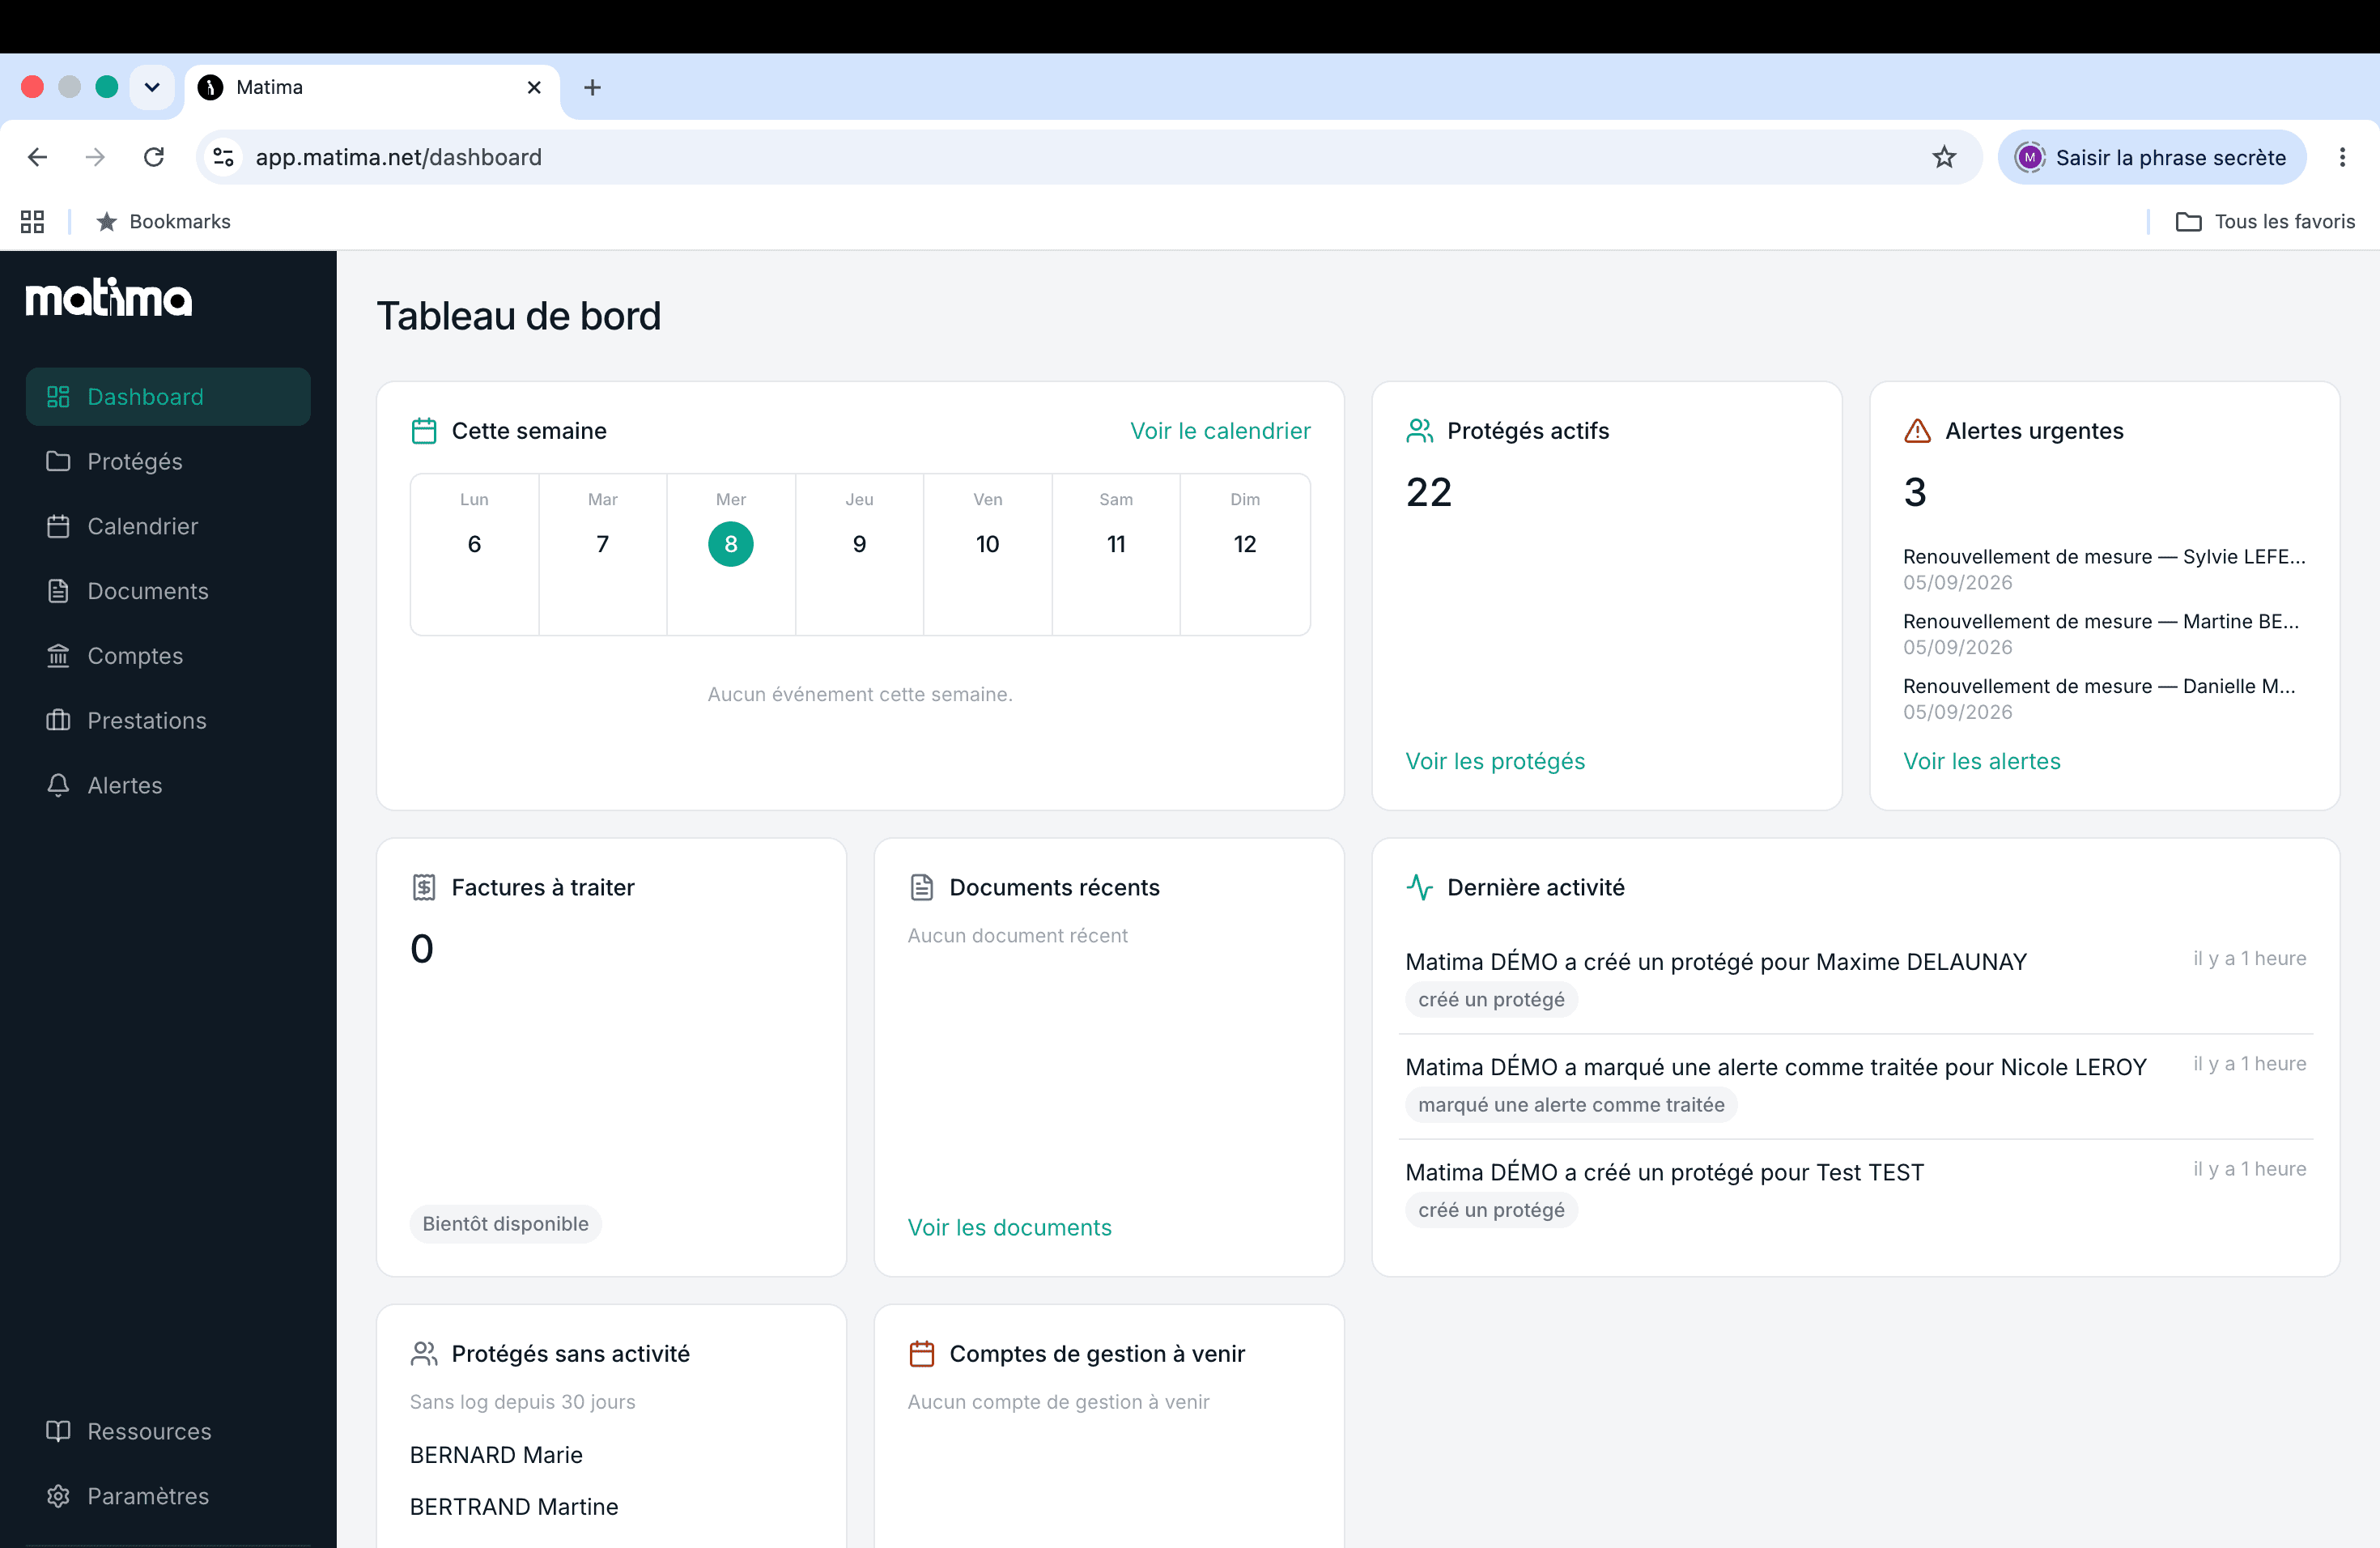Image resolution: width=2380 pixels, height=1548 pixels.
Task: Click the Comptes bank icon
Action: [x=58, y=656]
